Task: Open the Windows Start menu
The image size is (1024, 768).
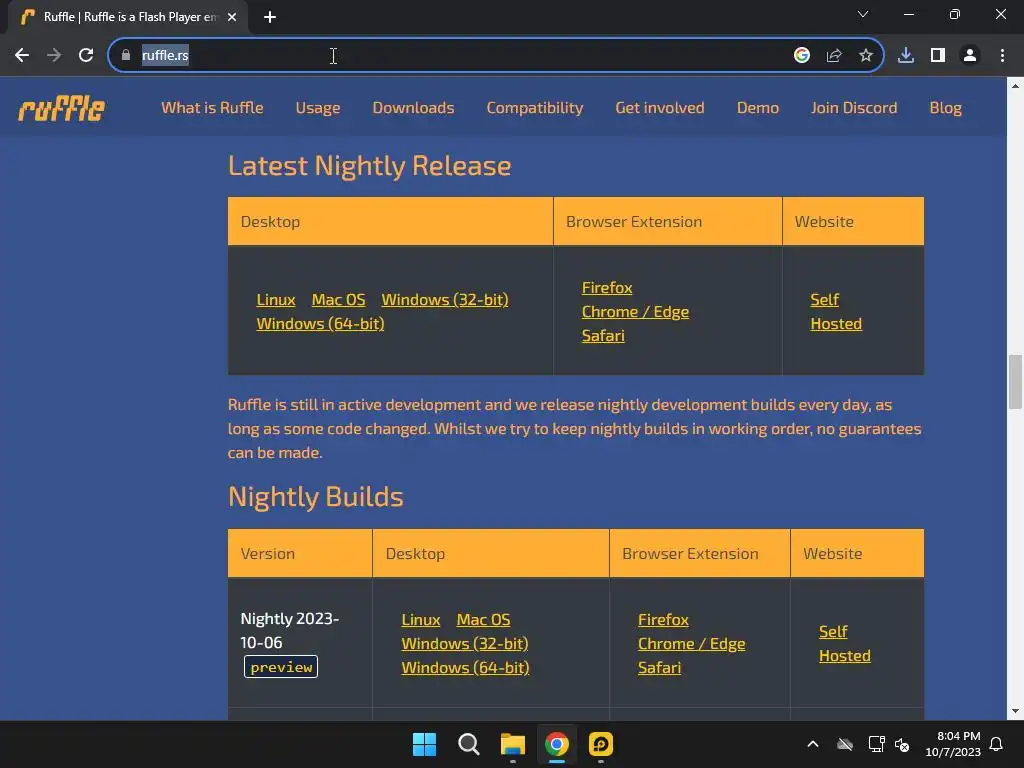Action: click(x=424, y=744)
